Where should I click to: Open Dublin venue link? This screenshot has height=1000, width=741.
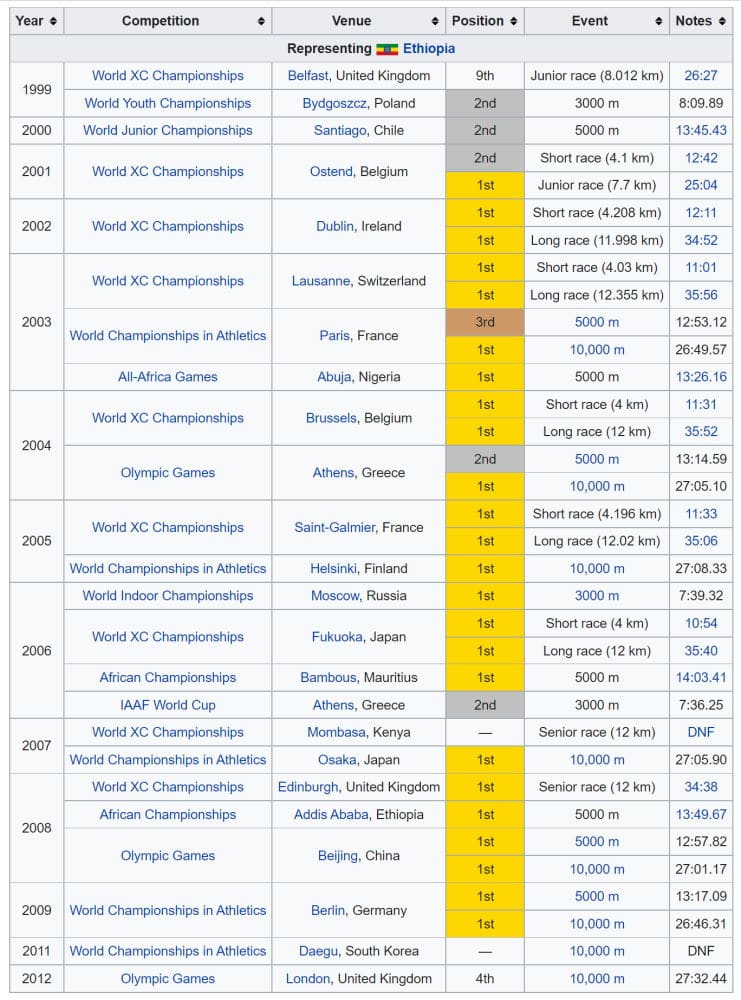click(x=335, y=226)
